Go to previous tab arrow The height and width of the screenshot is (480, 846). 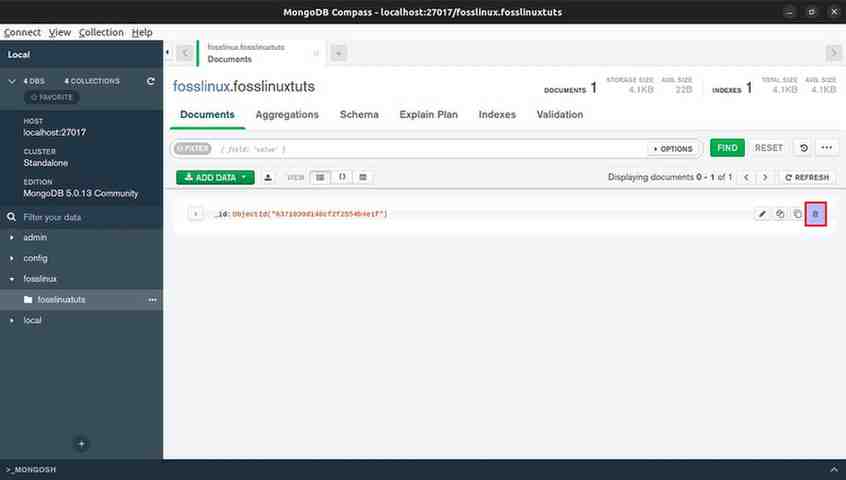pos(185,53)
